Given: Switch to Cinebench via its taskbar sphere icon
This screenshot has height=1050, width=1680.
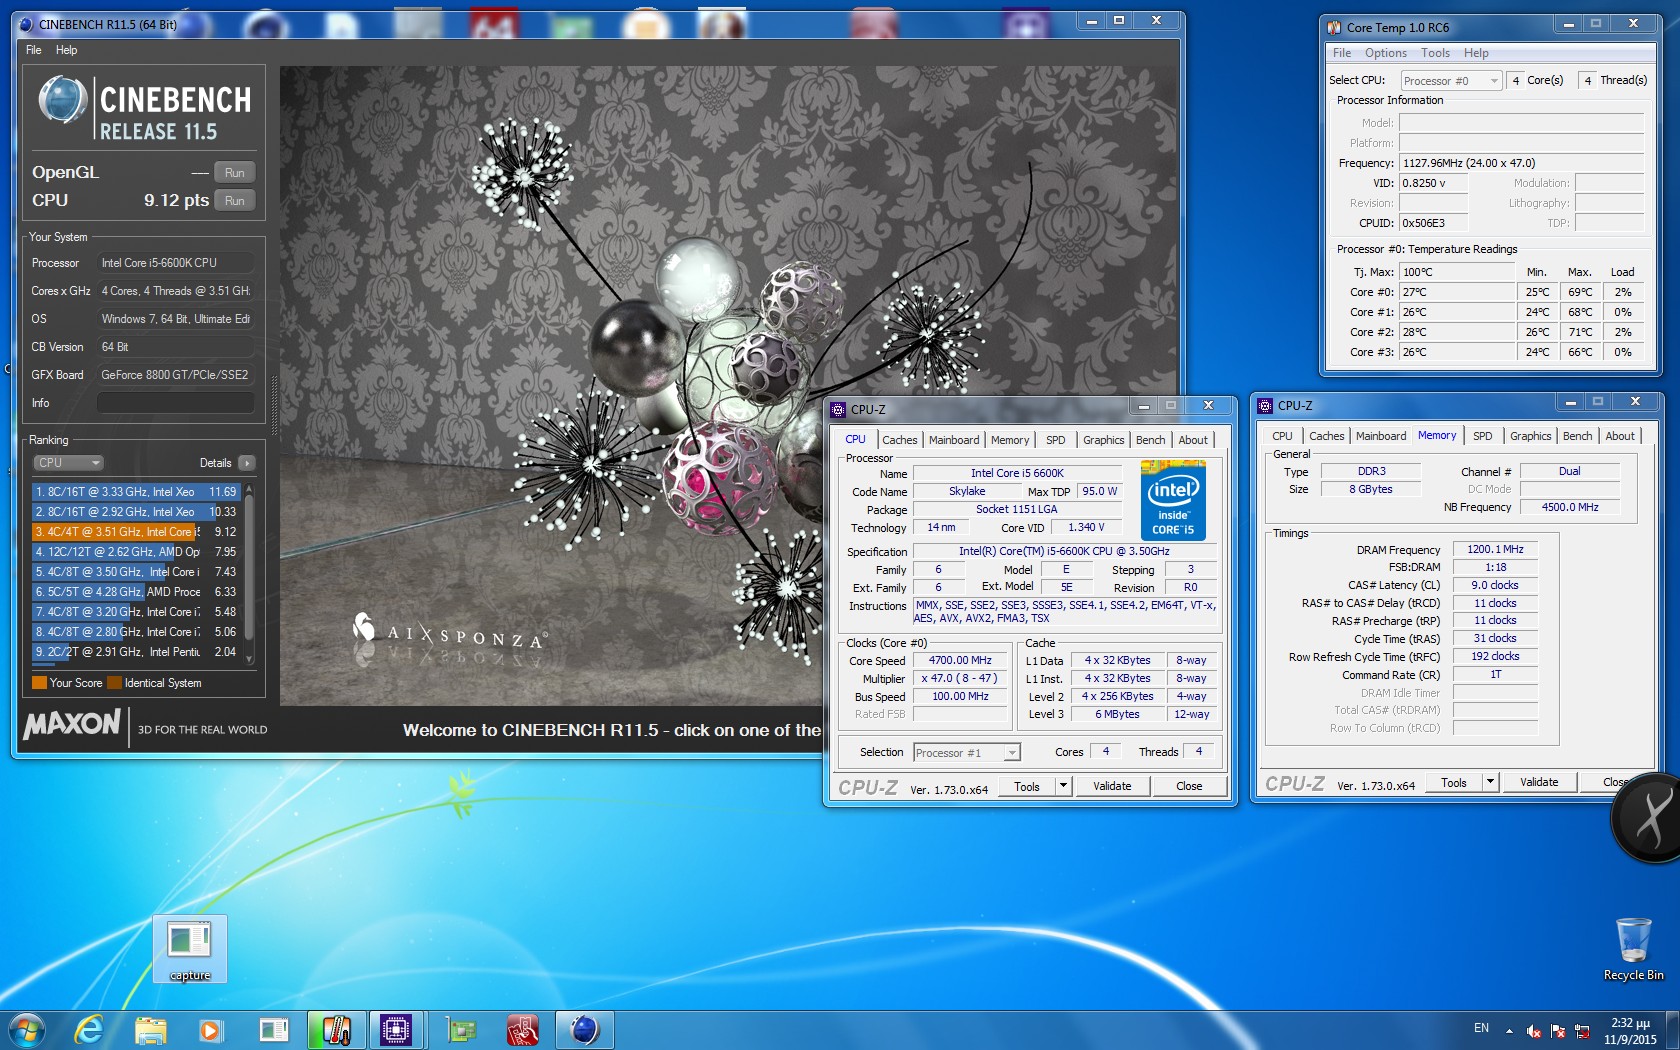Looking at the screenshot, I should 584,1029.
